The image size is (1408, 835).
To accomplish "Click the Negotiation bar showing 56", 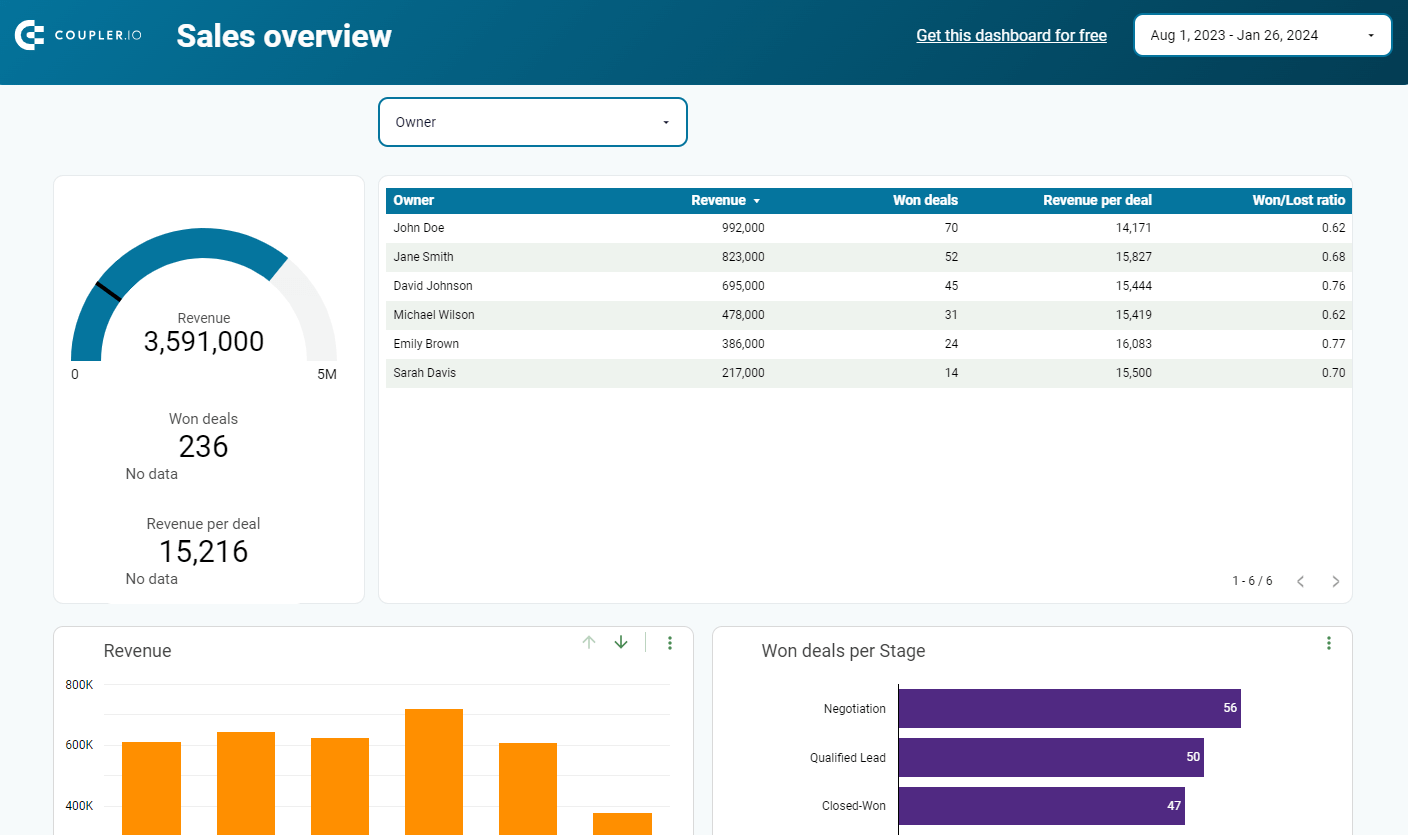I will (1070, 708).
